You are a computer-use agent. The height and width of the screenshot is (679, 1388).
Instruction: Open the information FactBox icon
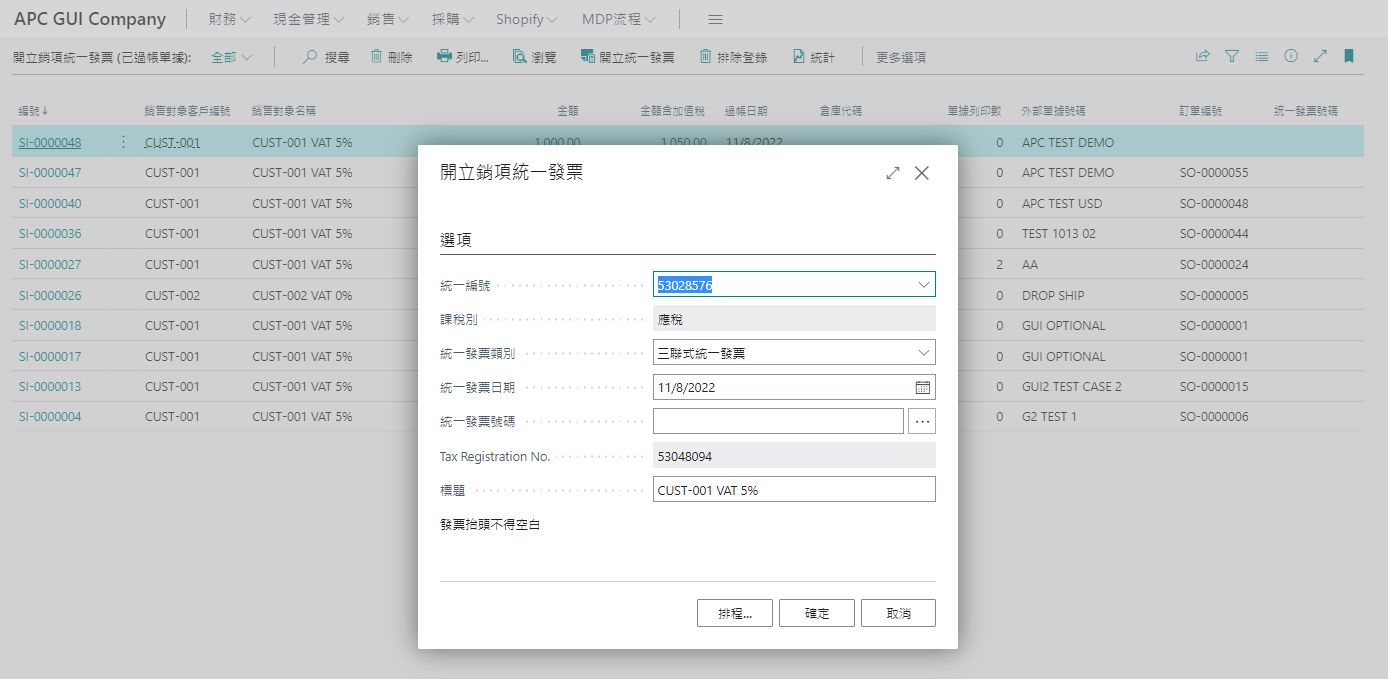tap(1291, 56)
